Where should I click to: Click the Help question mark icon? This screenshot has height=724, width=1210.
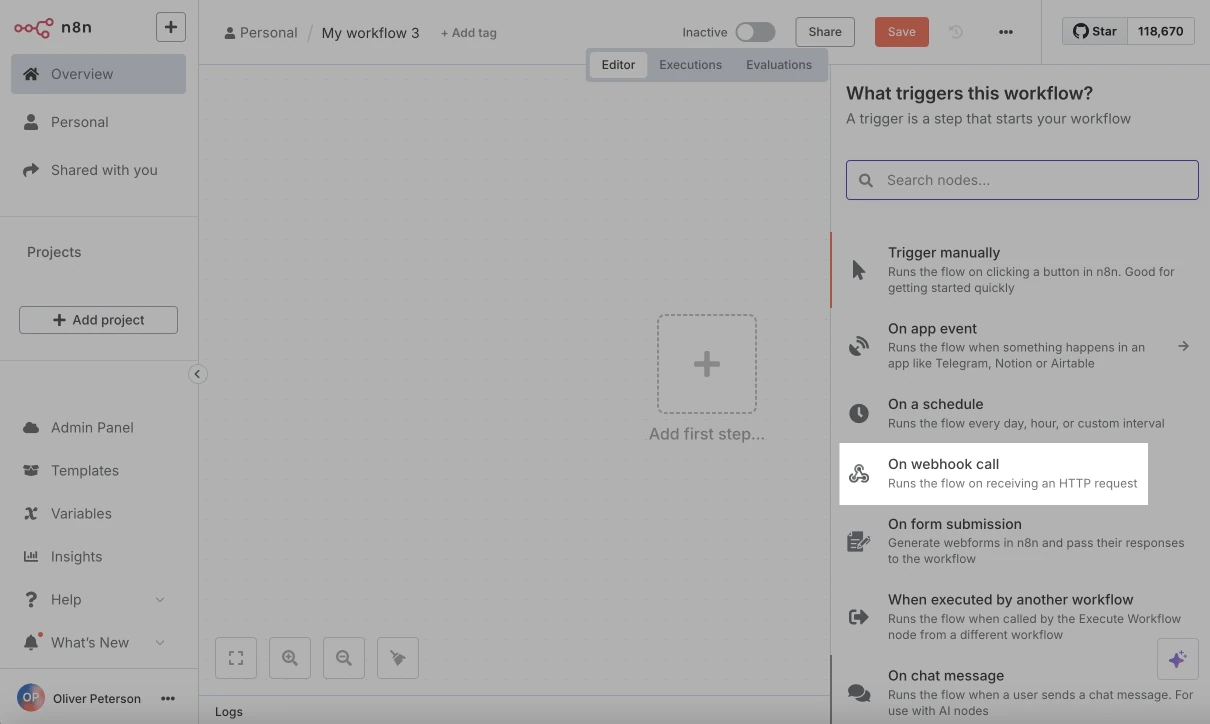[x=31, y=599]
